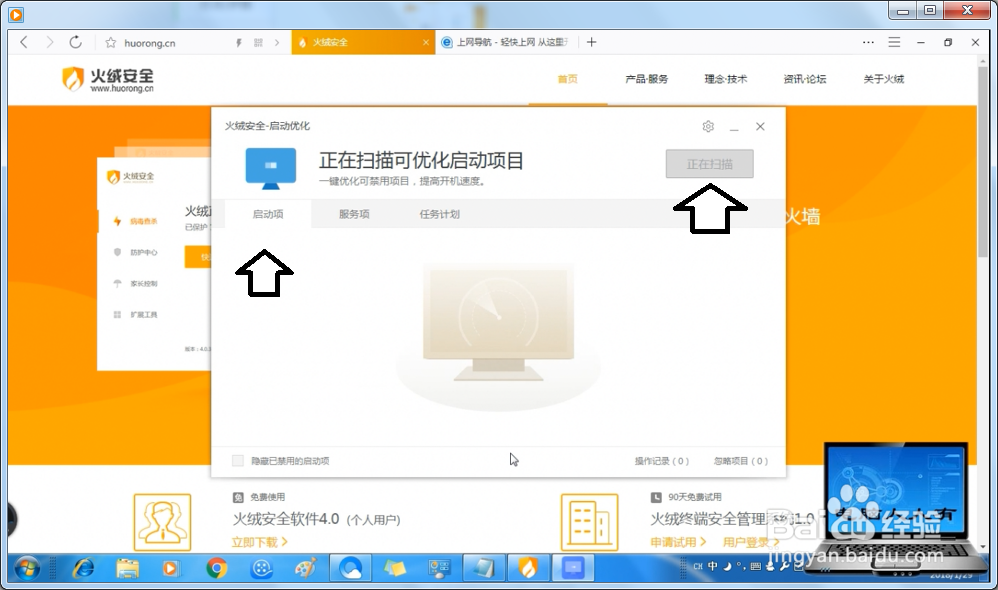Click the player icon in window title bar
This screenshot has height=590, width=998.
[16, 13]
